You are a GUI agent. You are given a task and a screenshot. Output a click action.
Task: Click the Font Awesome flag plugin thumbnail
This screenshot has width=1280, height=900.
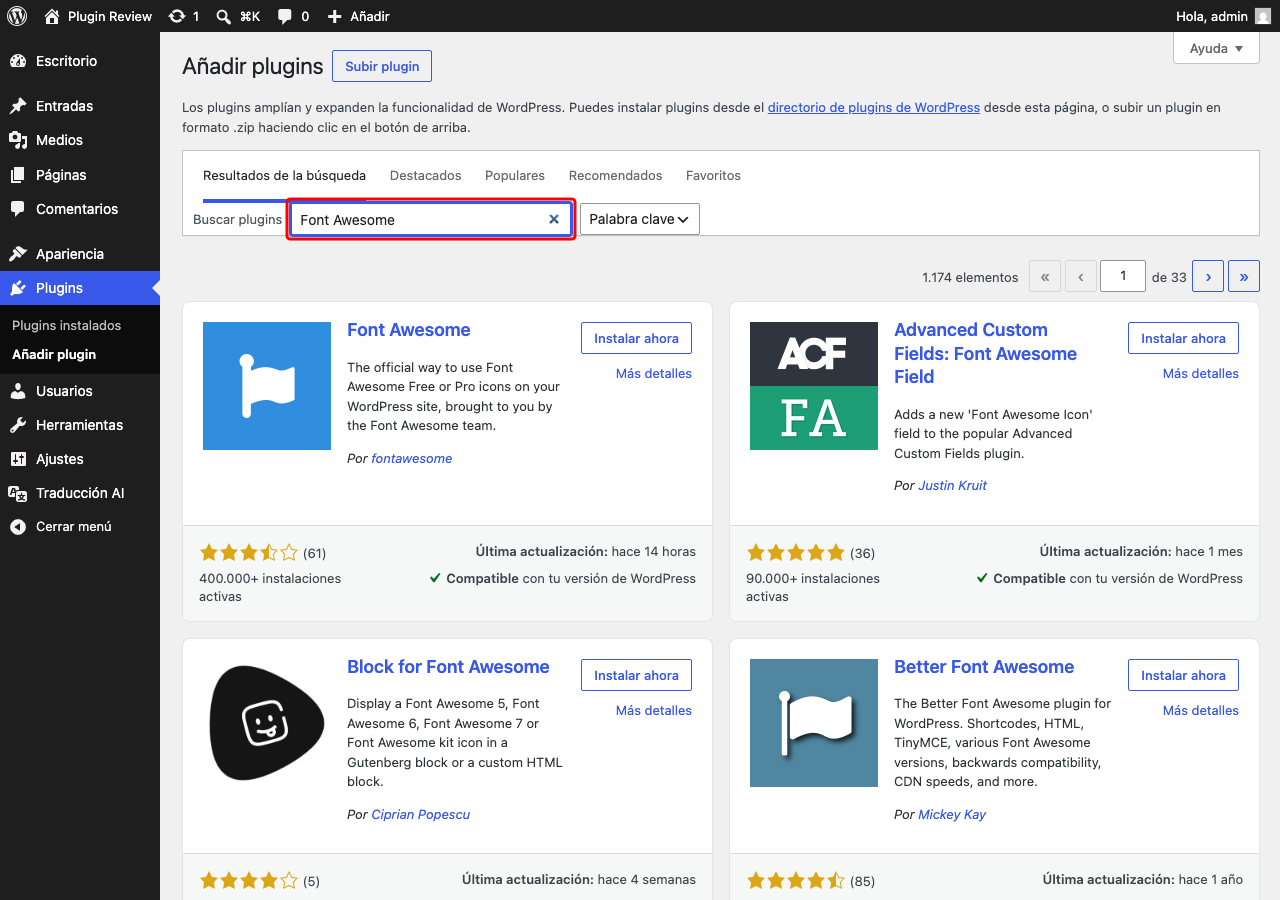[267, 386]
